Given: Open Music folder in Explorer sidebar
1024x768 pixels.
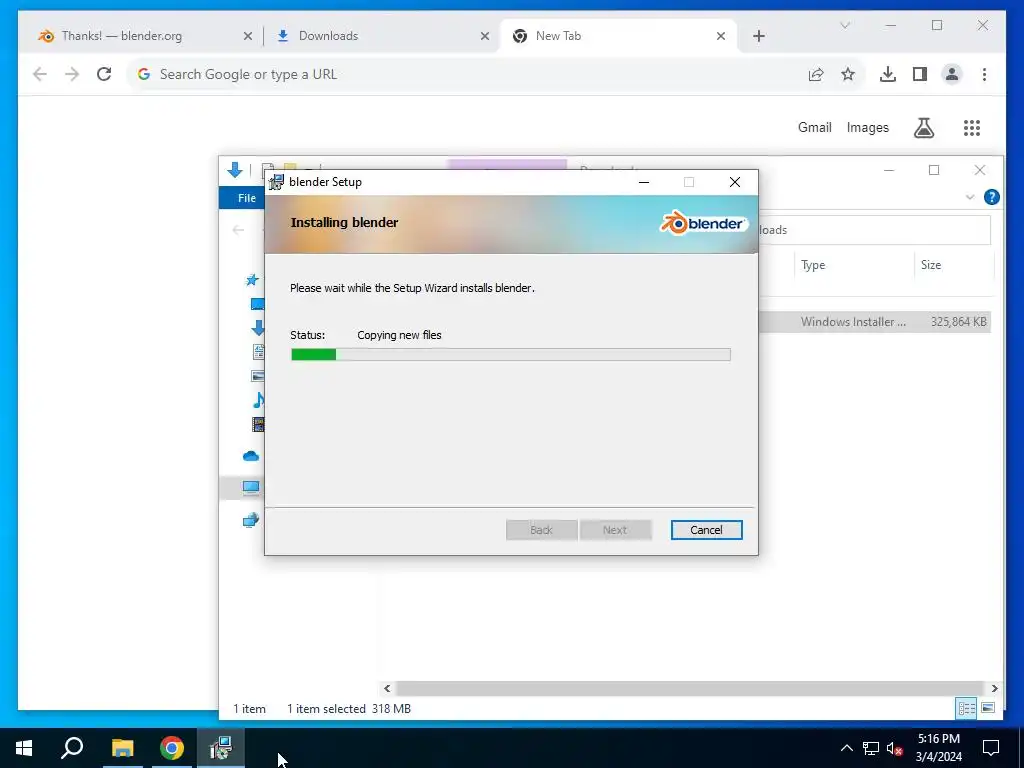Looking at the screenshot, I should 259,400.
